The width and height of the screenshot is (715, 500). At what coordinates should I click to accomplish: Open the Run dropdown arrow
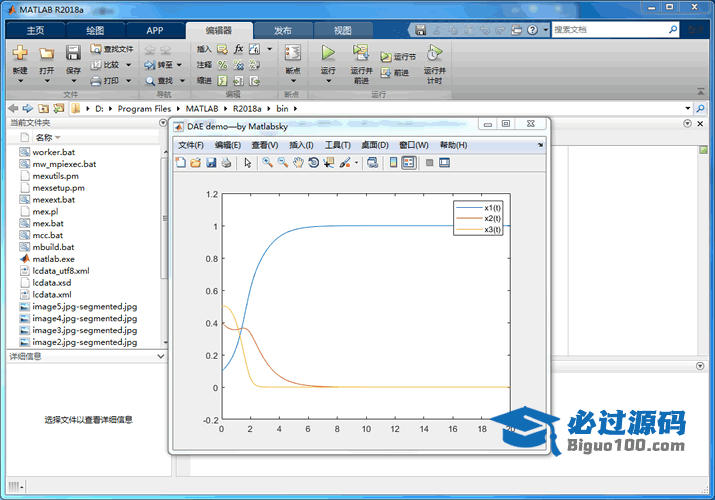[x=328, y=81]
